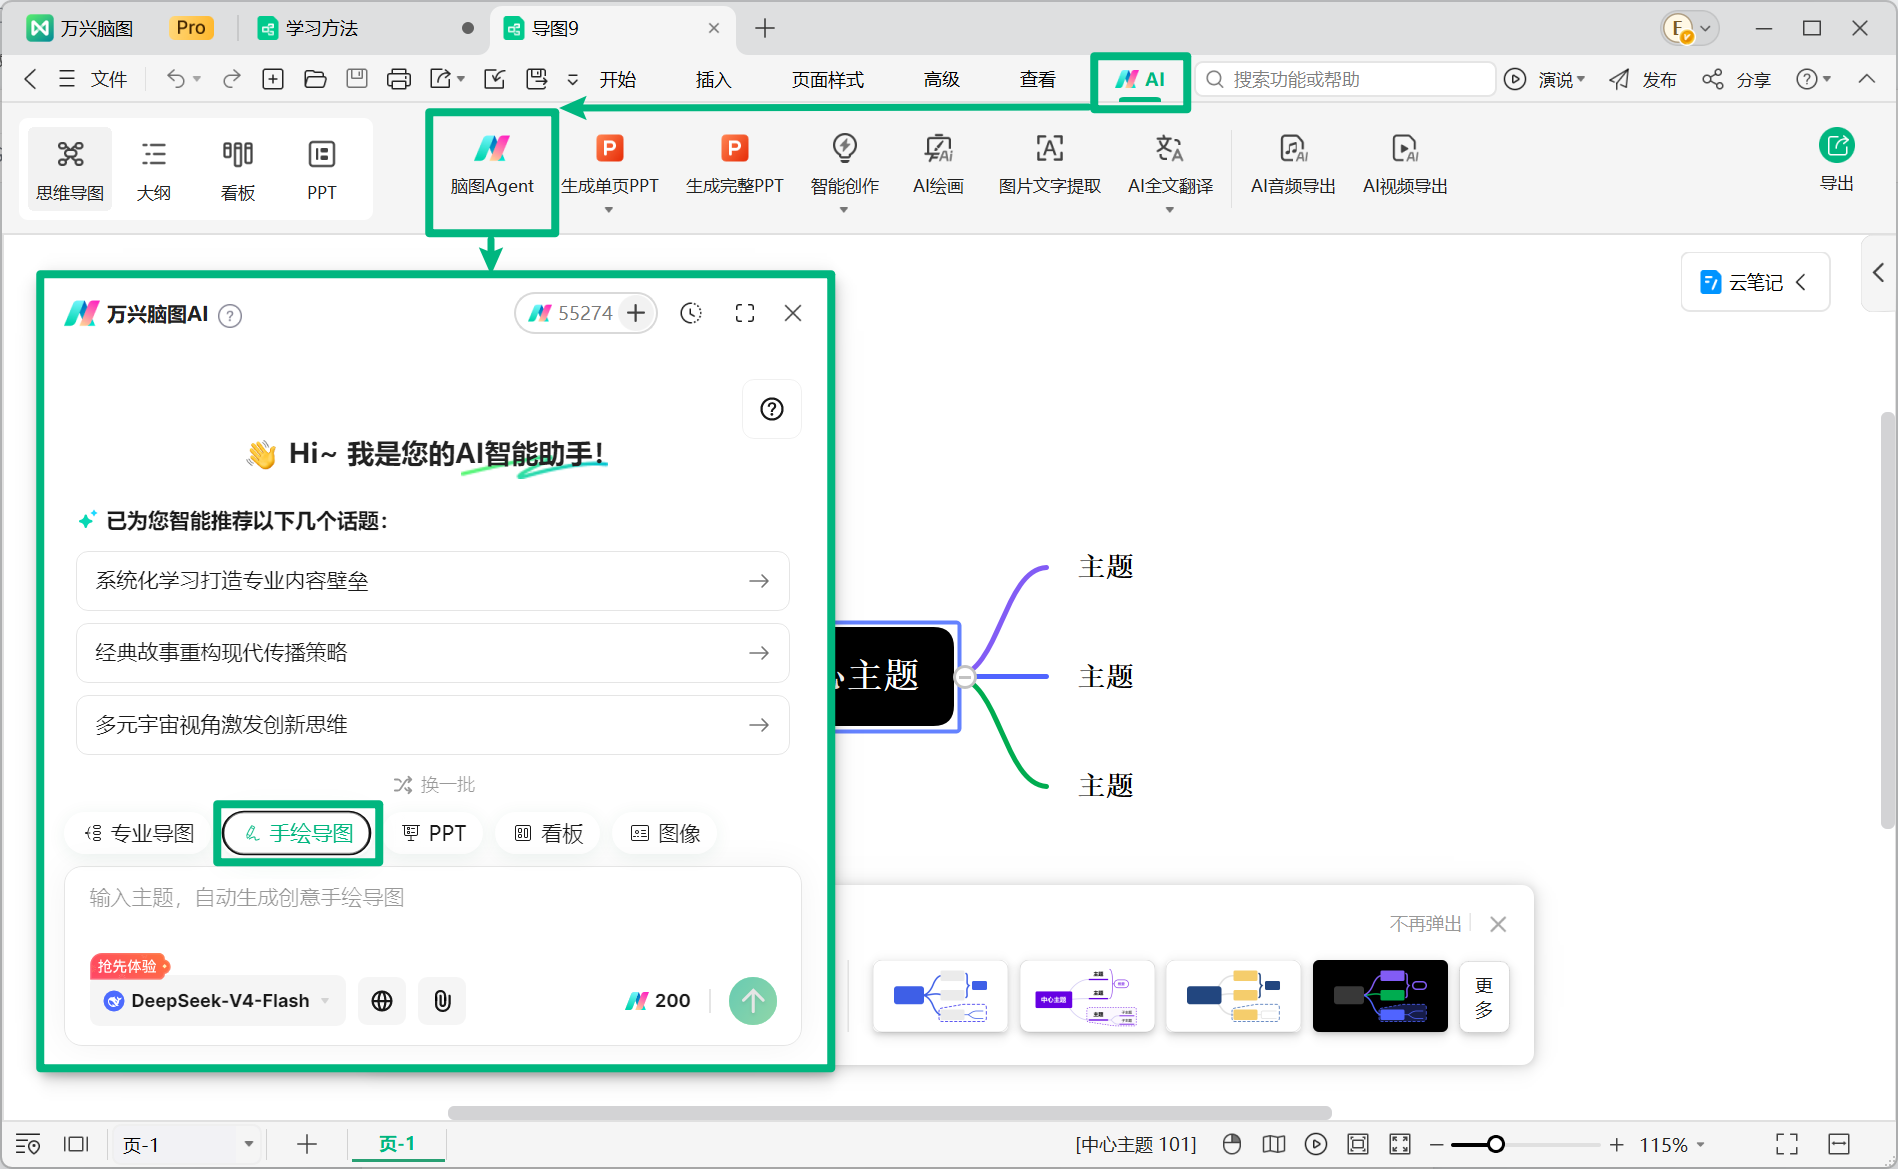Switch to 大纲 outline view

coord(154,169)
